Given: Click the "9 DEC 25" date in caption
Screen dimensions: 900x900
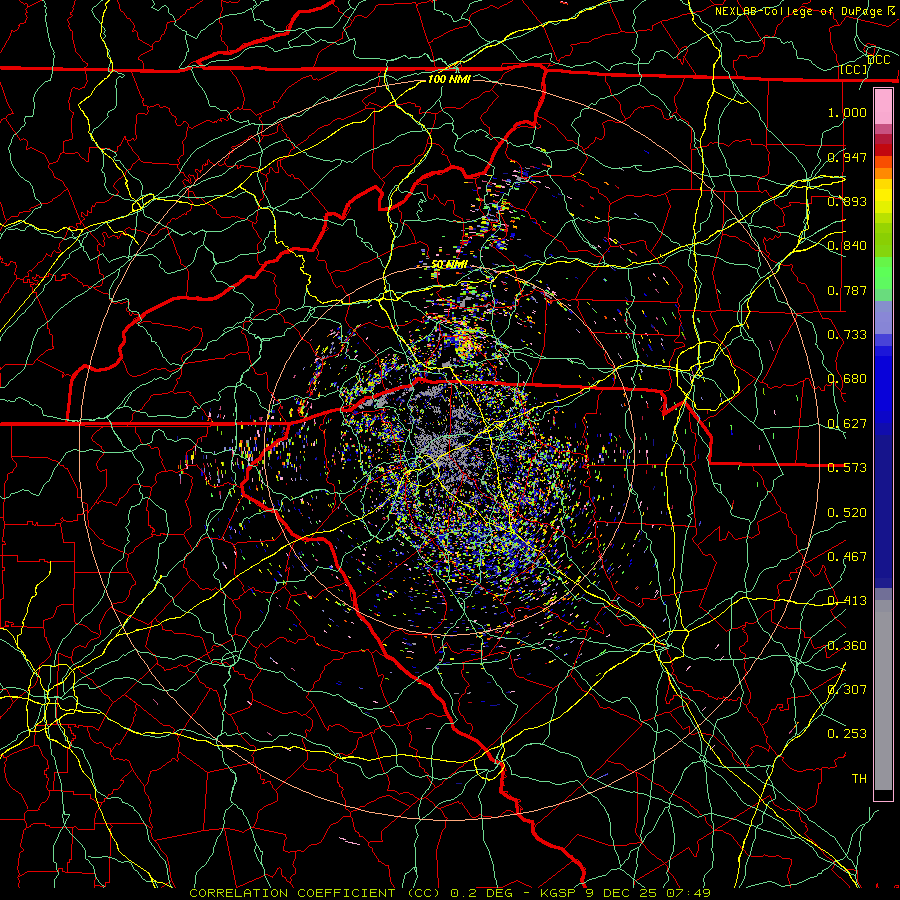Looking at the screenshot, I should (622, 893).
